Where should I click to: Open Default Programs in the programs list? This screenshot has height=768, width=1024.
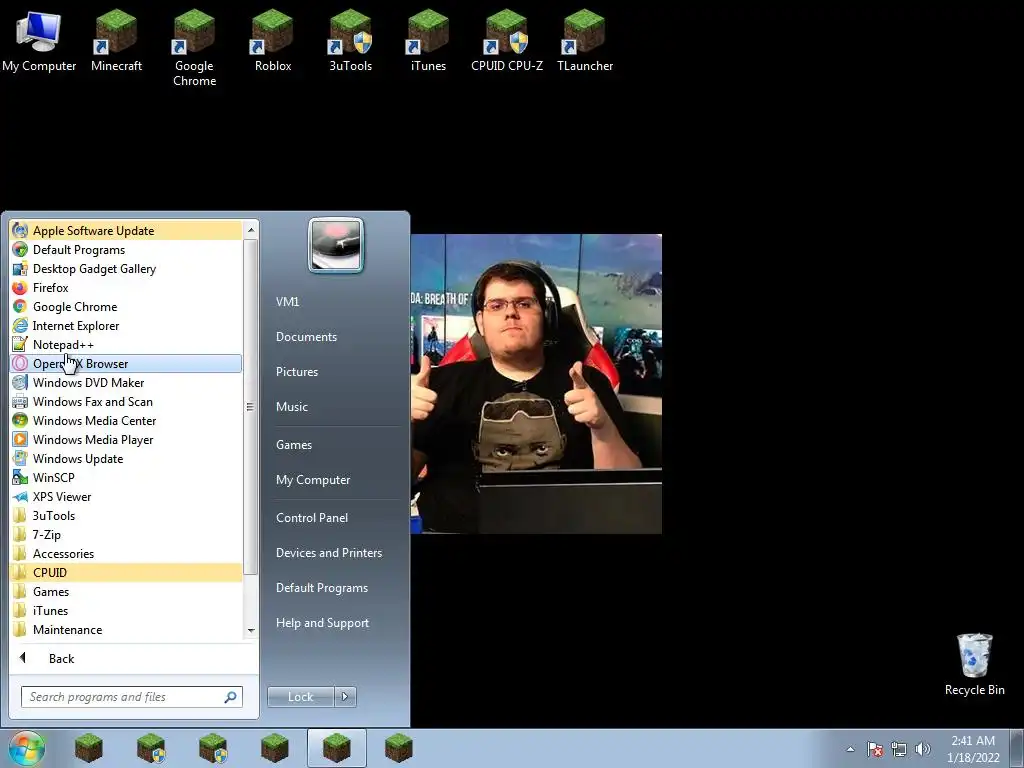pos(126,249)
